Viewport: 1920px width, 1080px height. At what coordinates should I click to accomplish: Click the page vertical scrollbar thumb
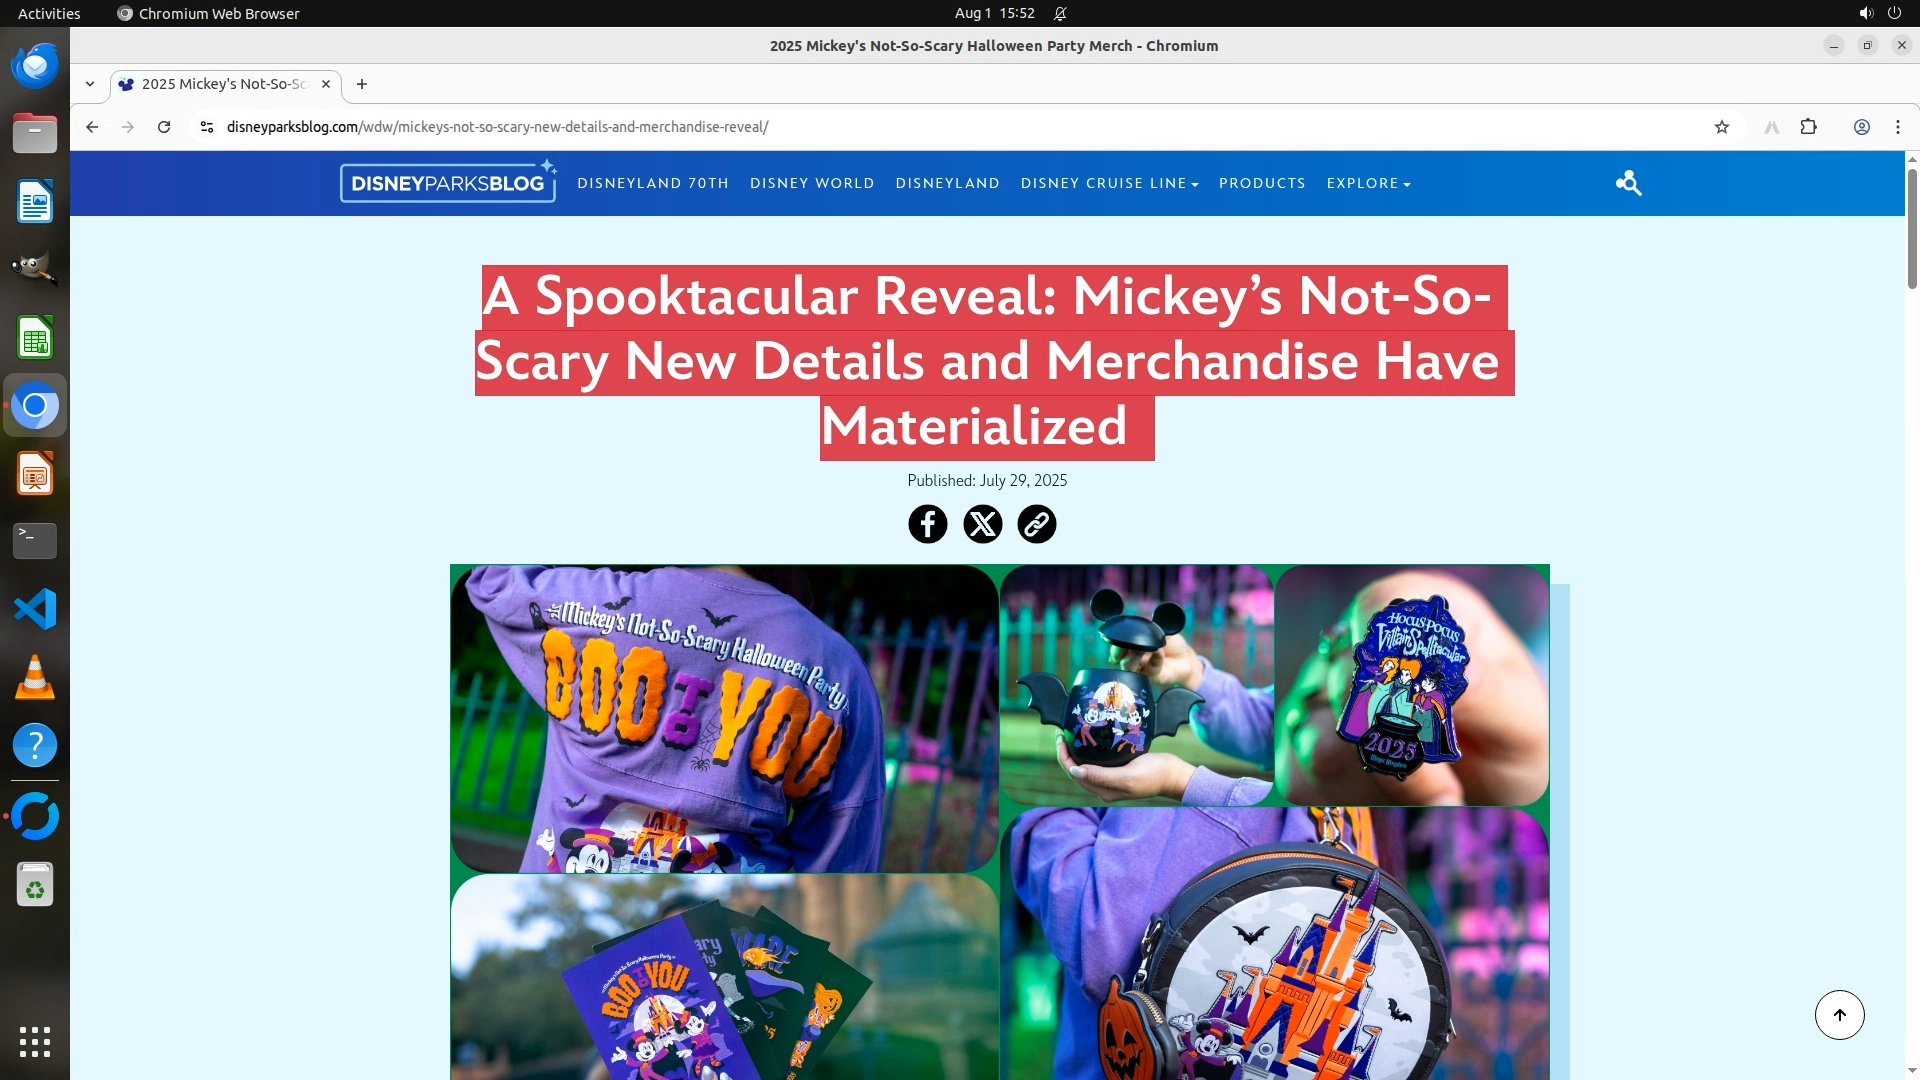[1912, 228]
